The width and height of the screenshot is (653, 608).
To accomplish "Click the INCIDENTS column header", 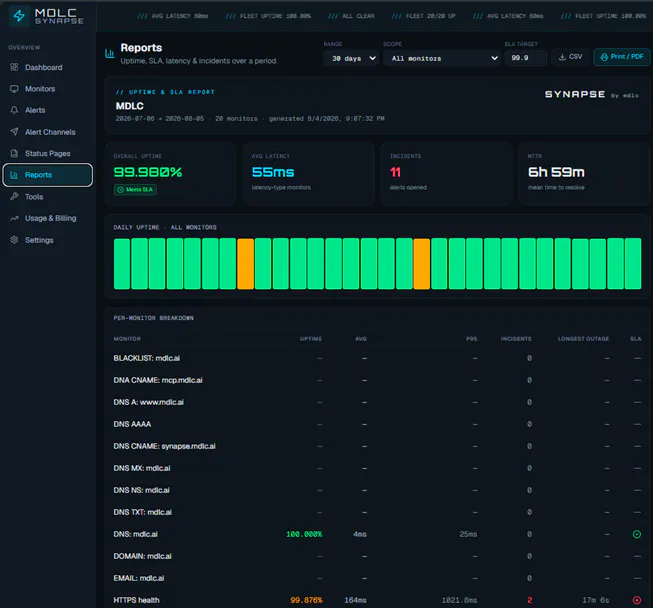I will pos(516,339).
